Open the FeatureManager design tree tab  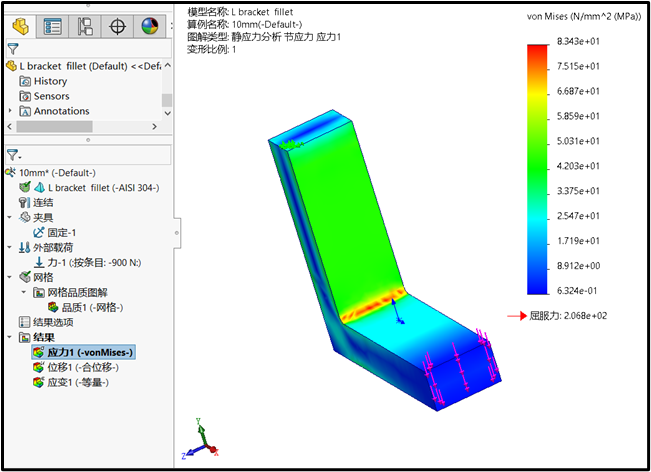[x=20, y=26]
